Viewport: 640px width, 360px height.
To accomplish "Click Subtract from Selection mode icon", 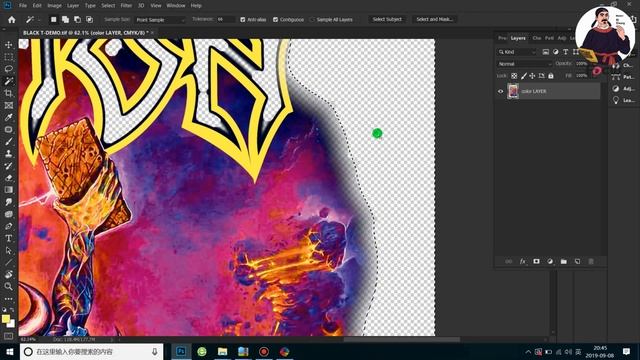I will click(x=77, y=20).
